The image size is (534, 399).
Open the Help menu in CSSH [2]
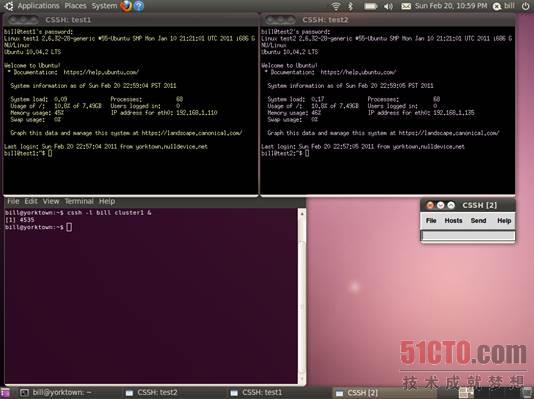coord(504,221)
